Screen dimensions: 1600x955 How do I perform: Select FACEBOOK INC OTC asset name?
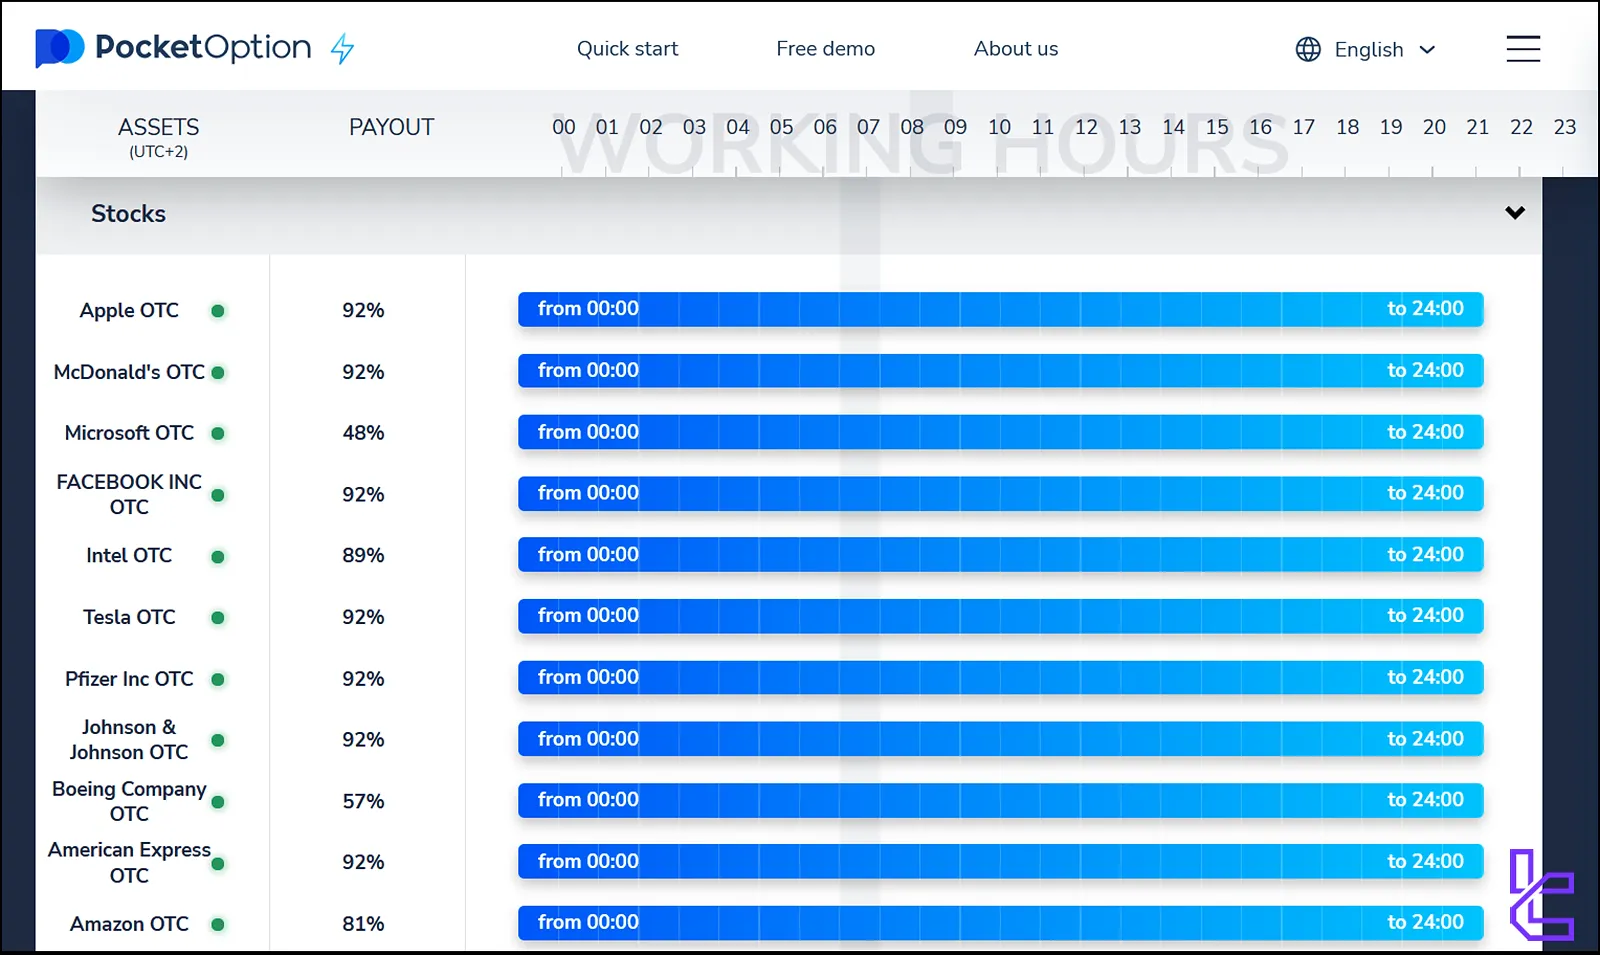click(129, 494)
